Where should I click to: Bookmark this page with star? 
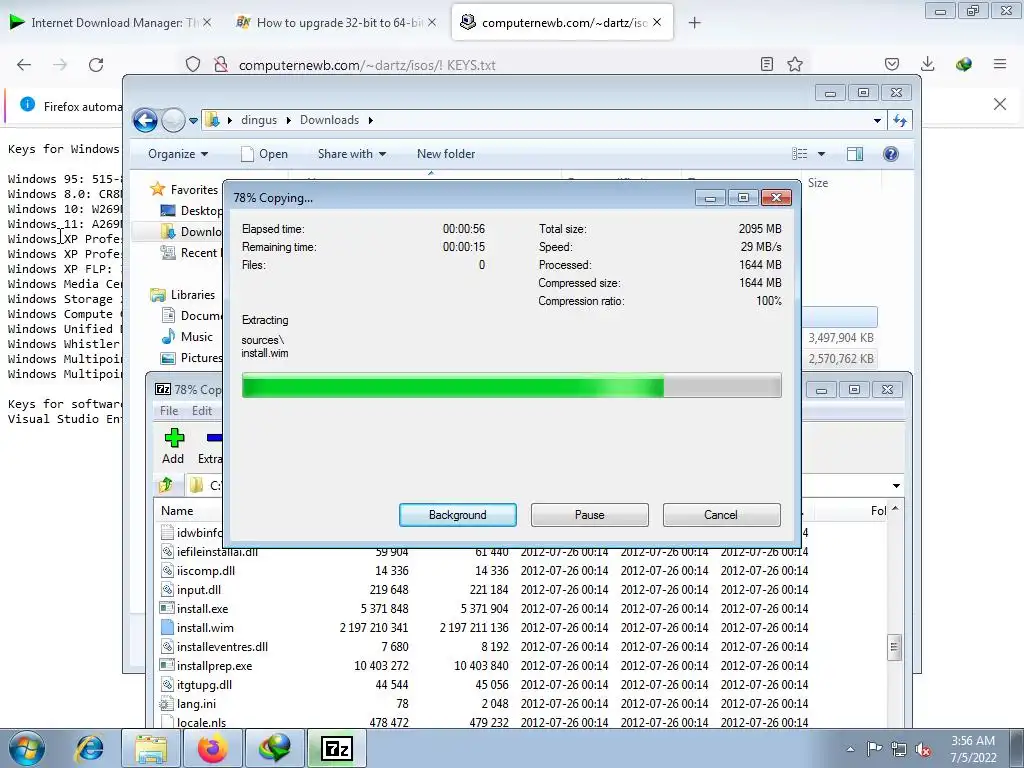pos(795,64)
